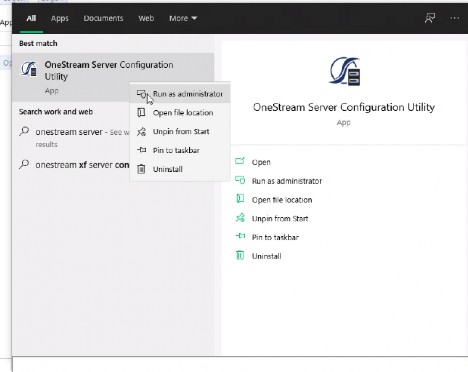Image resolution: width=468 pixels, height=372 pixels.
Task: Click Open in the details pane
Action: point(261,162)
